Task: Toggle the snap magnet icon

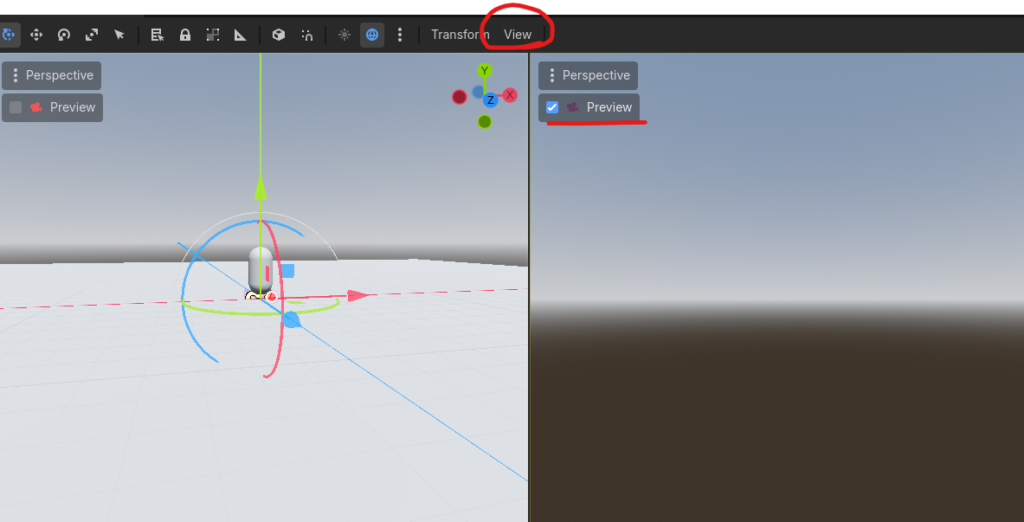Action: pos(307,35)
